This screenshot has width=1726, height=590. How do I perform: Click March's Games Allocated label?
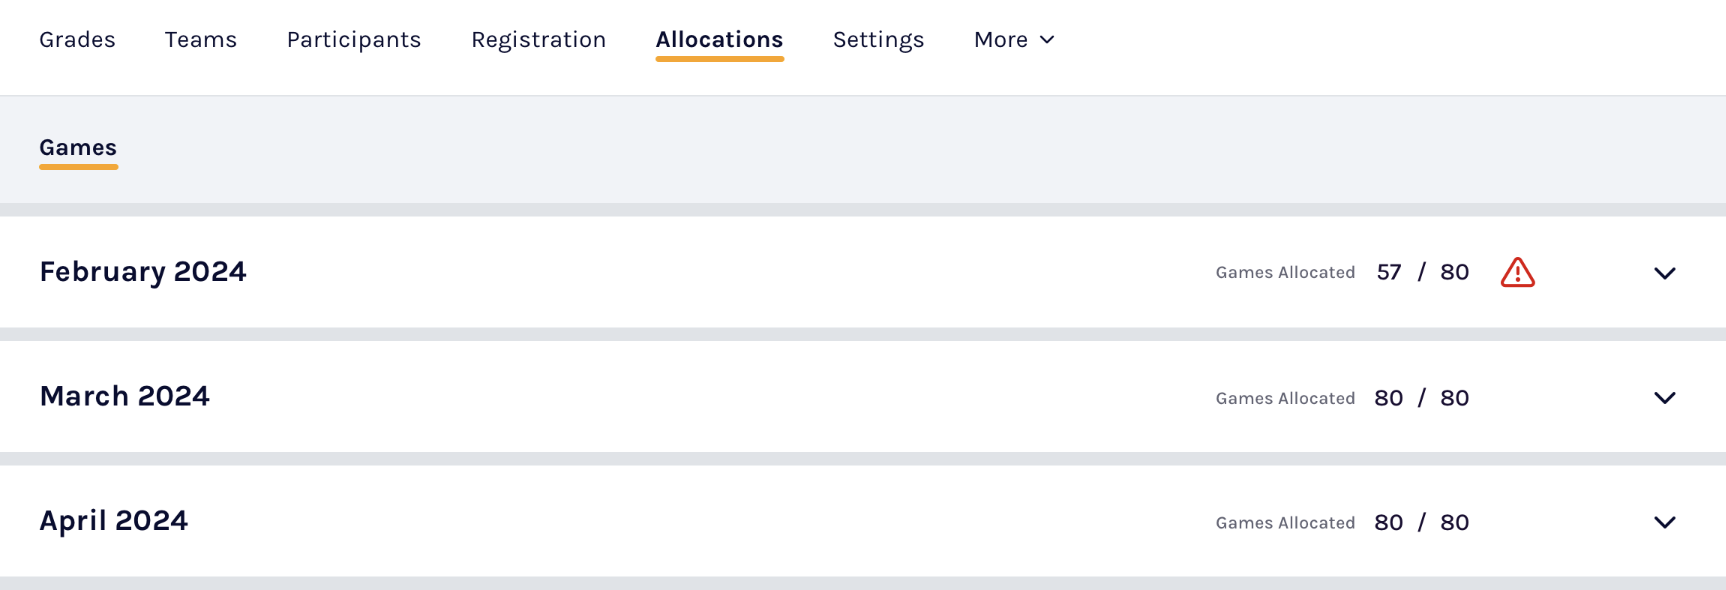pos(1285,398)
